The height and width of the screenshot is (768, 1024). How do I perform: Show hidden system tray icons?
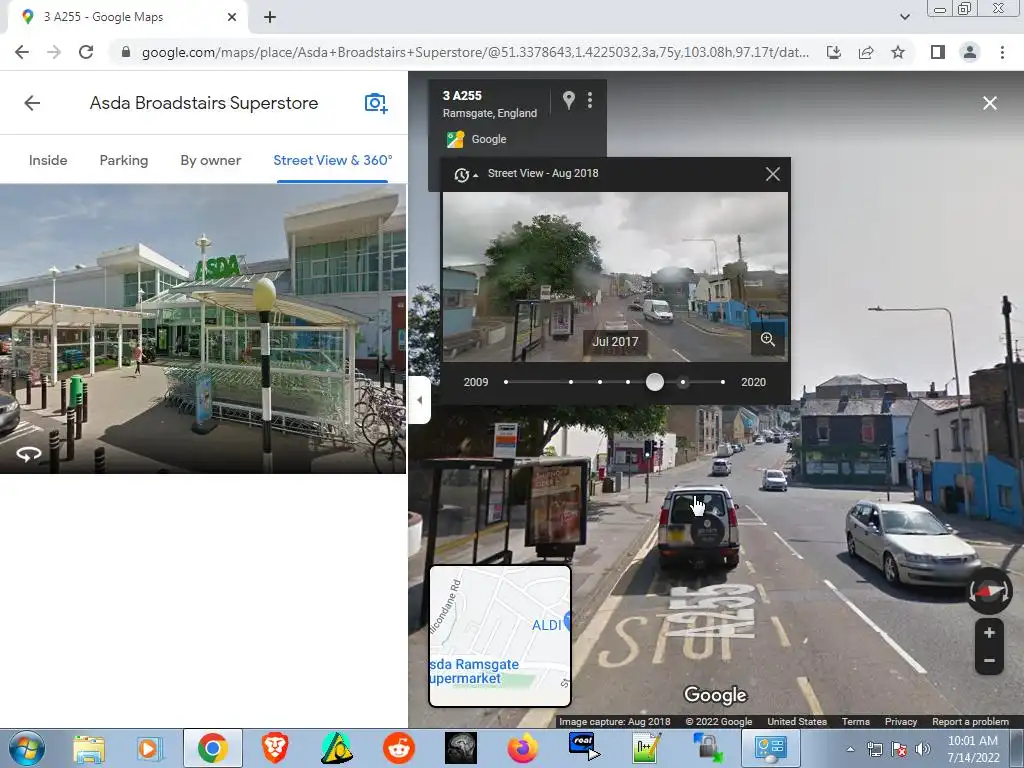point(850,749)
